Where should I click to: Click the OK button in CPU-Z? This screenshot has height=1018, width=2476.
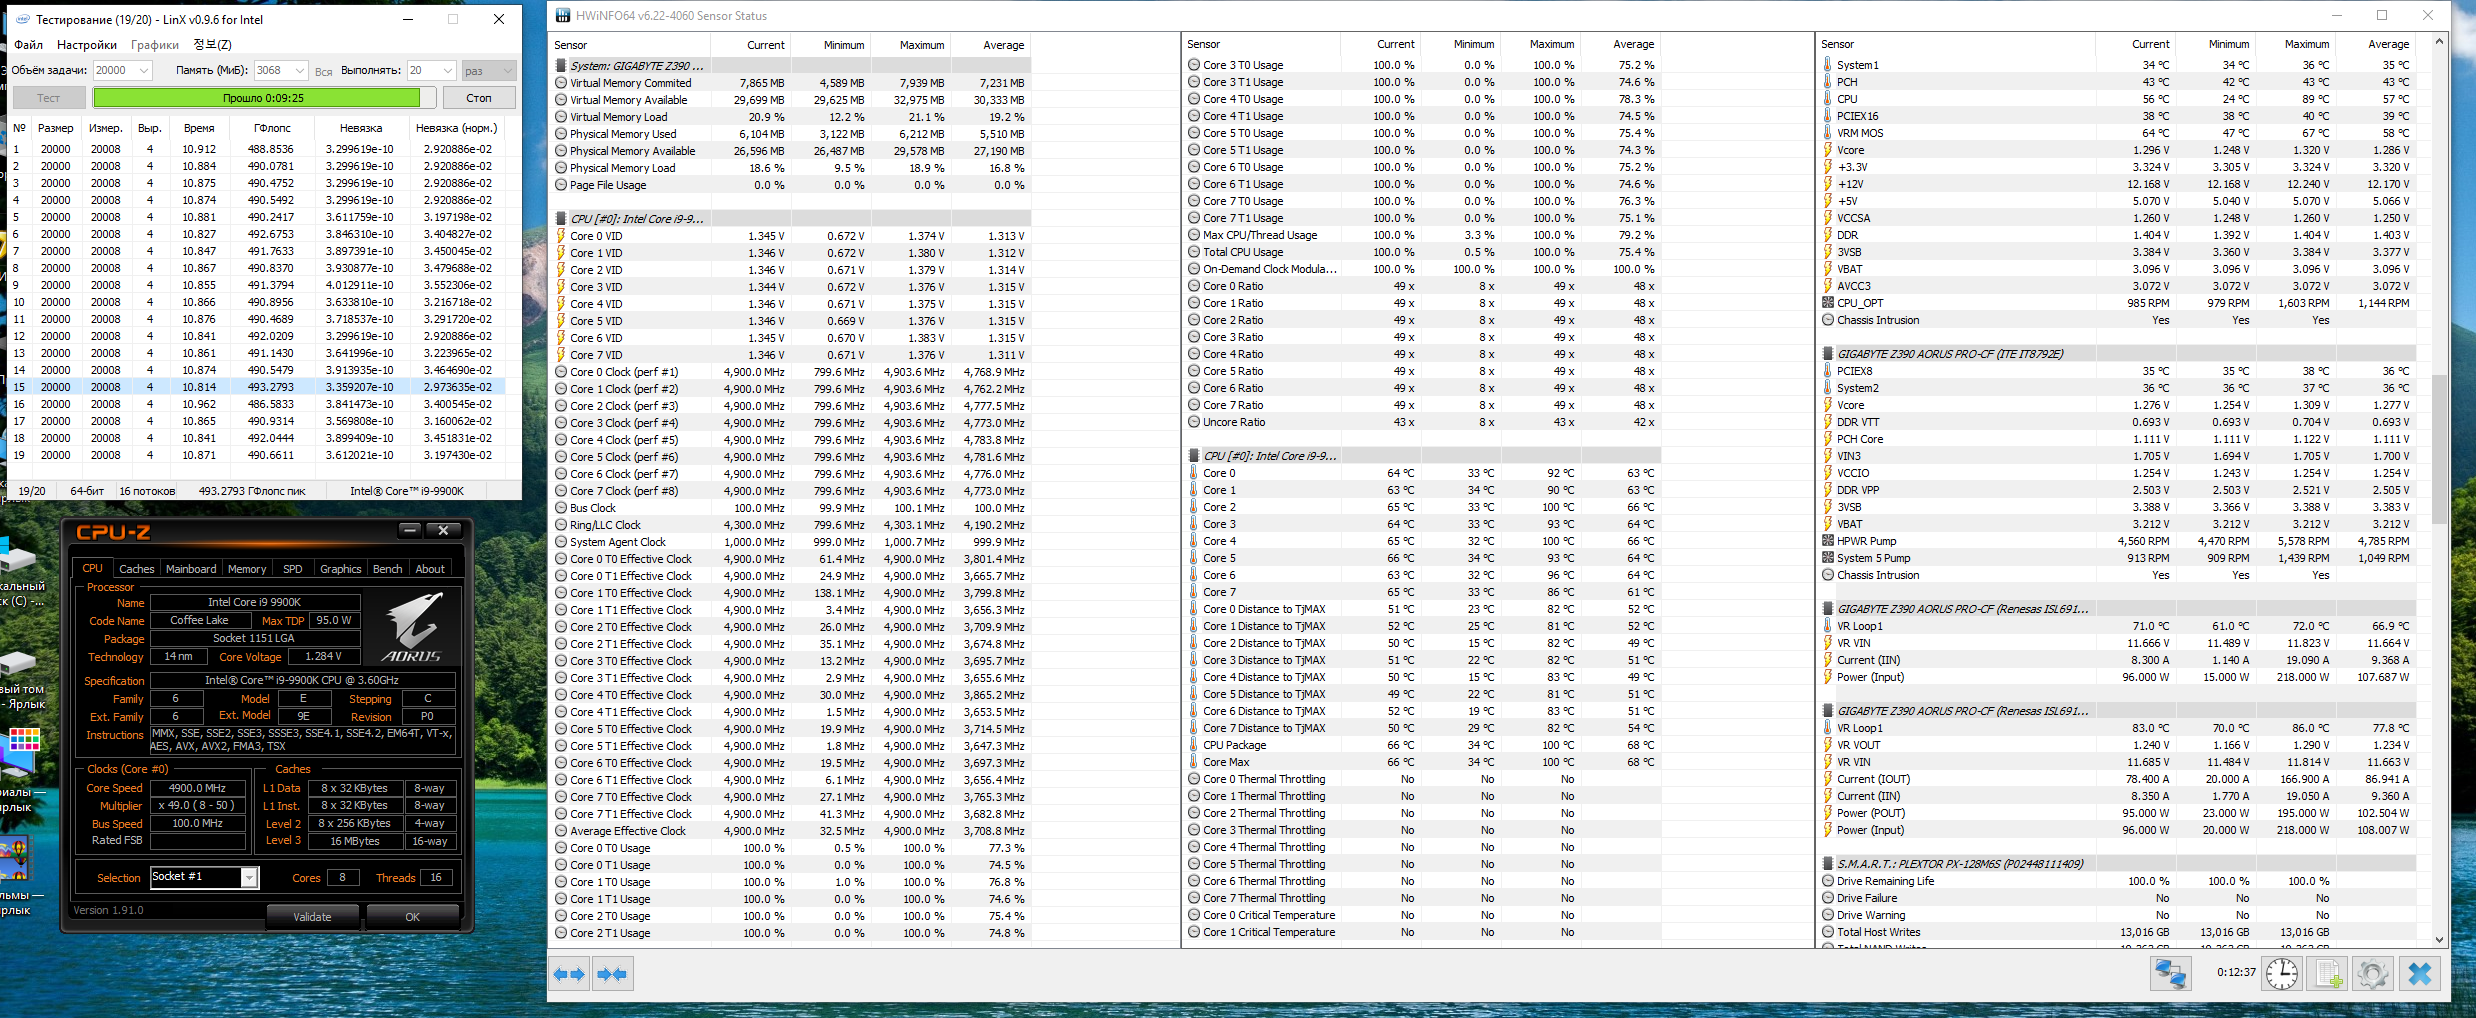tap(413, 916)
